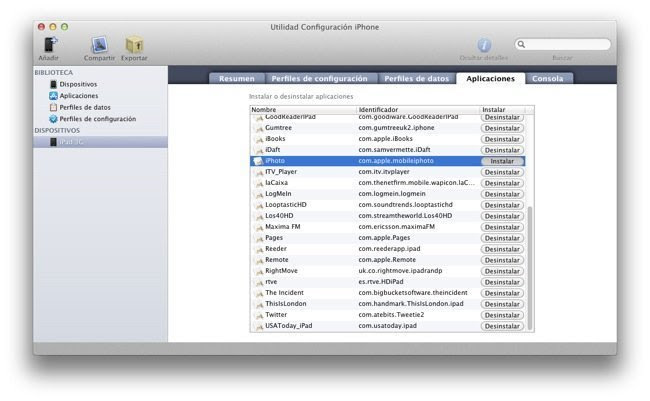The image size is (650, 401).
Task: Select the Aplicaciones tab
Action: (490, 78)
